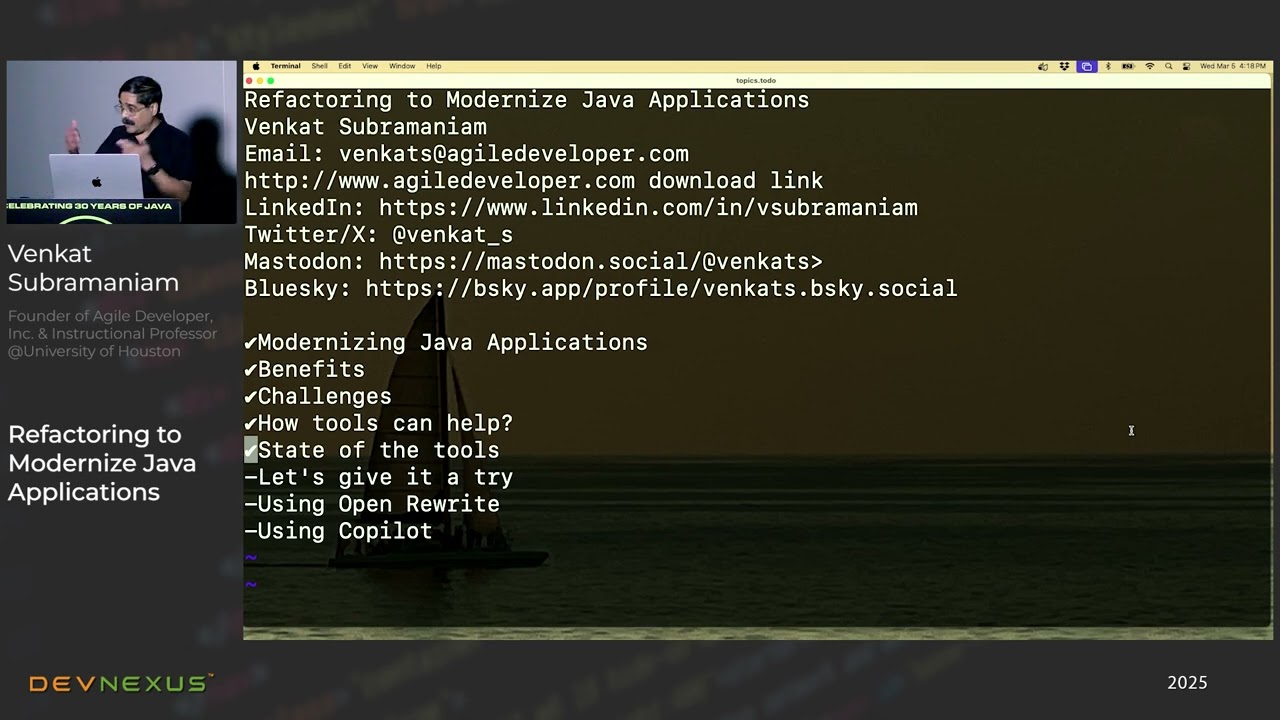Click the highlighted screen mirroring icon
Viewport: 1280px width, 720px height.
click(1086, 66)
